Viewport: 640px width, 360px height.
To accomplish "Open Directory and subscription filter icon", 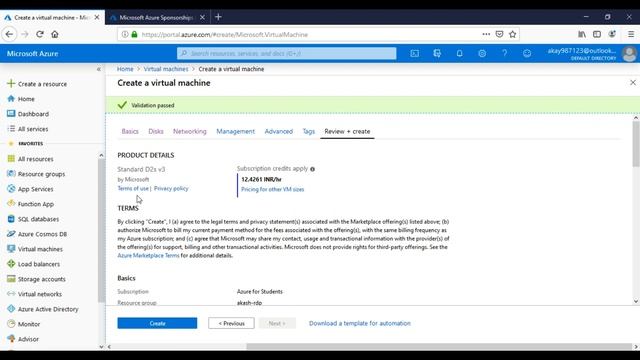I will click(437, 53).
